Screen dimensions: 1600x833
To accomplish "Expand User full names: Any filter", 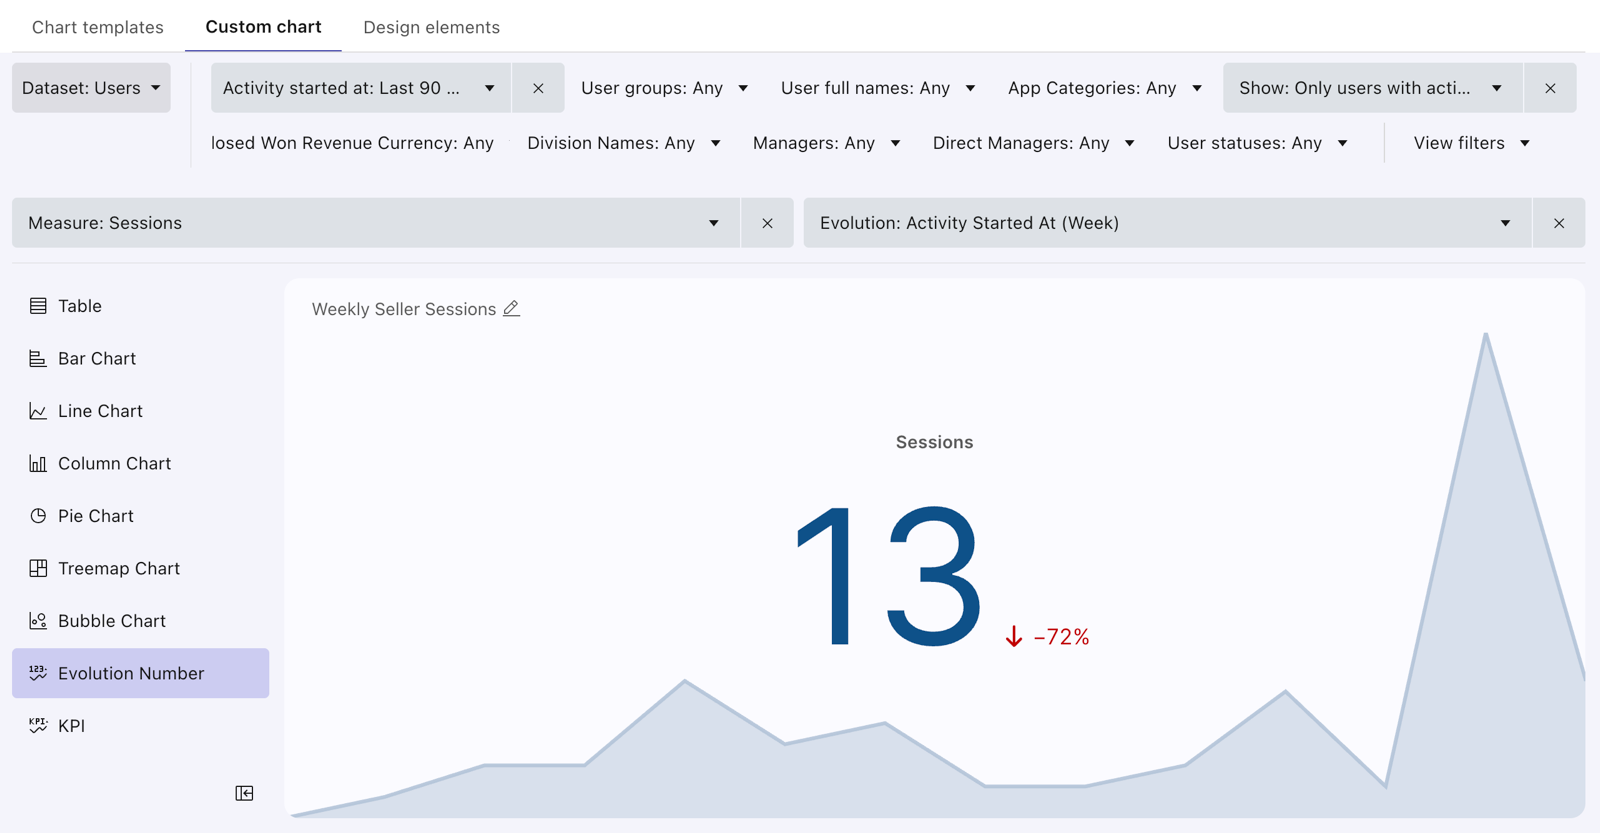I will pyautogui.click(x=878, y=88).
